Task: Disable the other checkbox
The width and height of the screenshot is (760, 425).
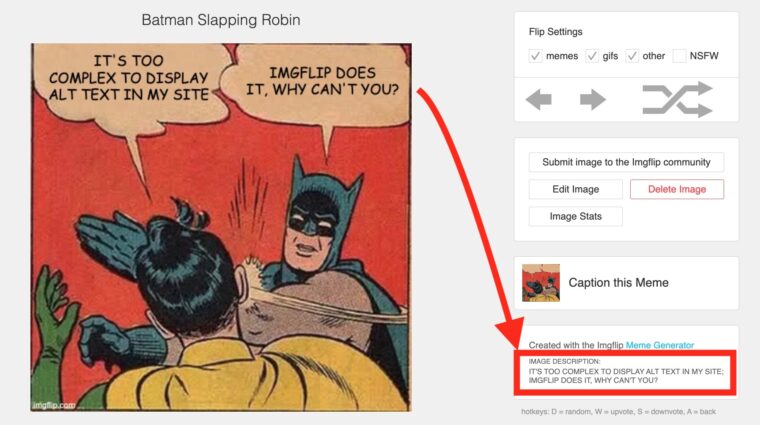Action: tap(632, 56)
